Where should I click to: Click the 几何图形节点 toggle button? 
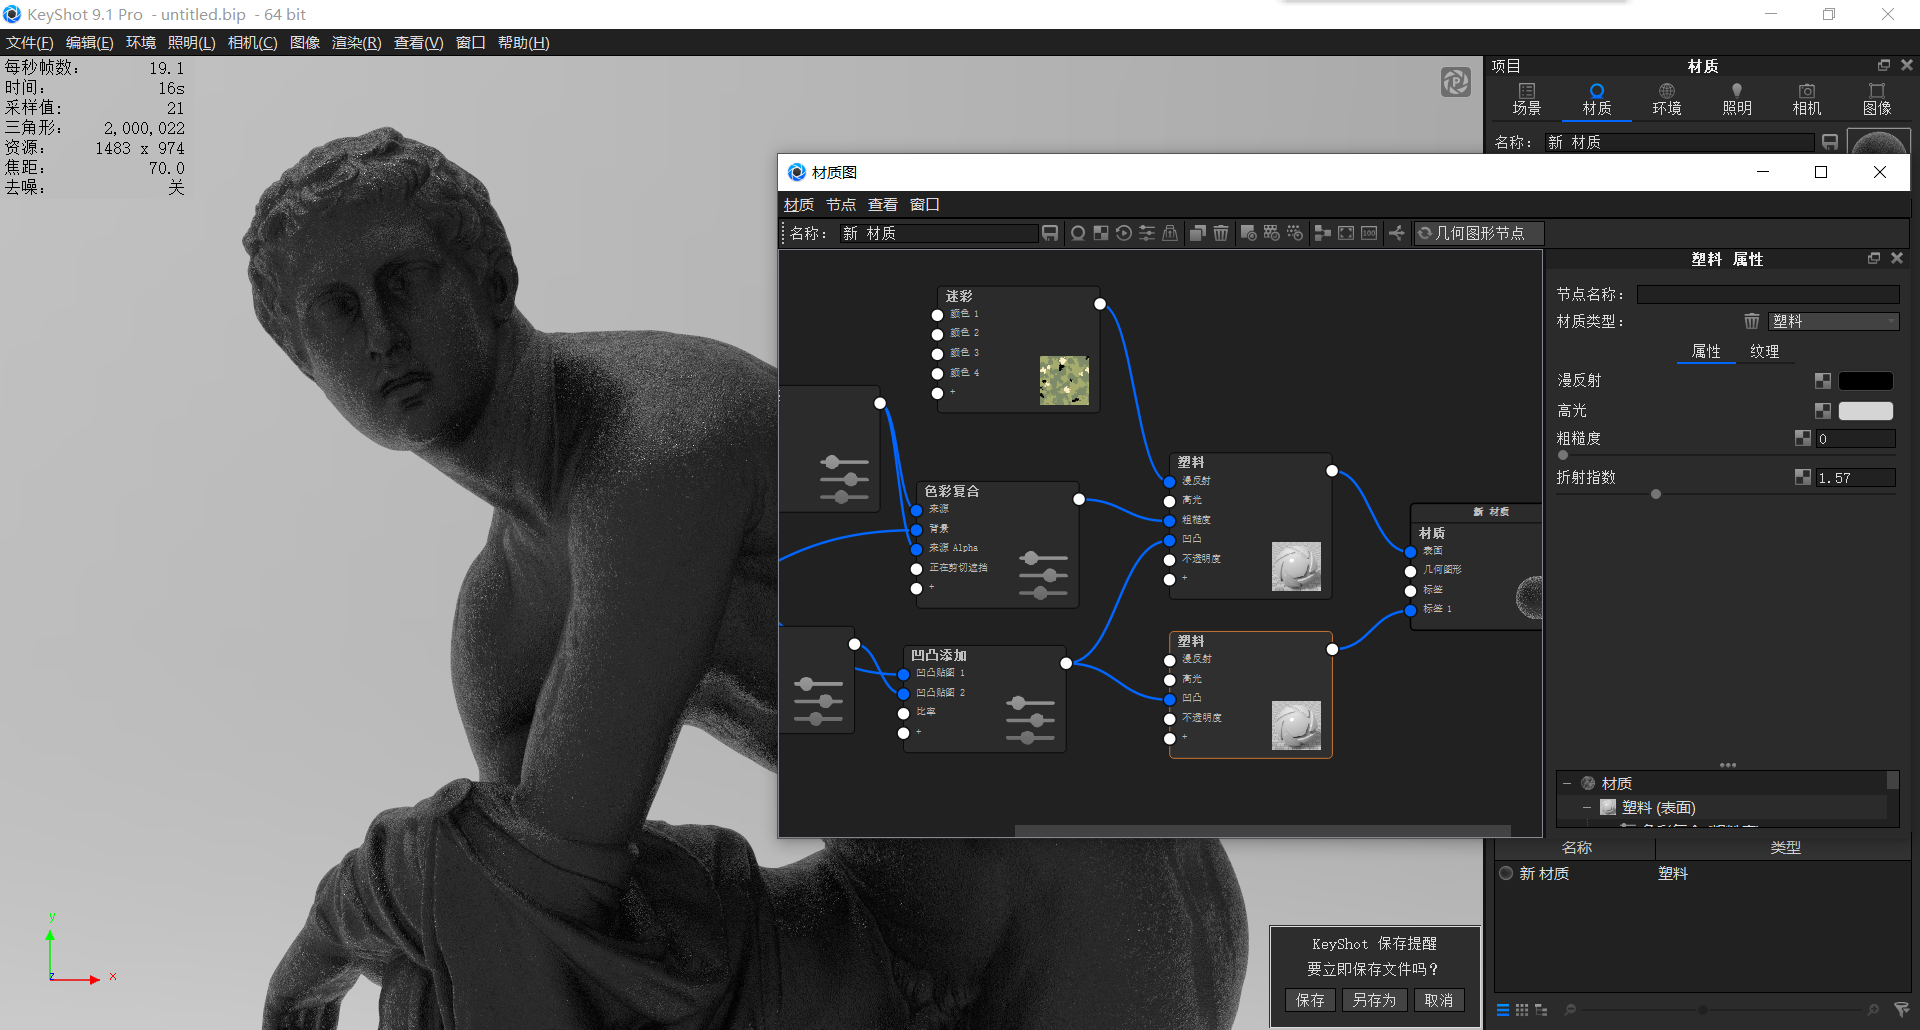(x=1478, y=233)
